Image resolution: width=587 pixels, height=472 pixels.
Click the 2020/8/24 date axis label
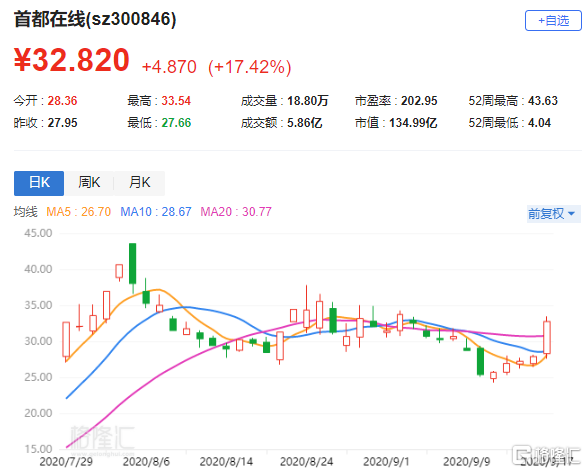pyautogui.click(x=306, y=462)
